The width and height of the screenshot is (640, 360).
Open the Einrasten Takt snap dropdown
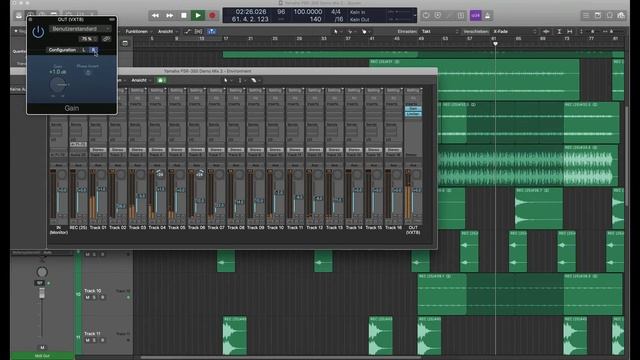click(440, 31)
